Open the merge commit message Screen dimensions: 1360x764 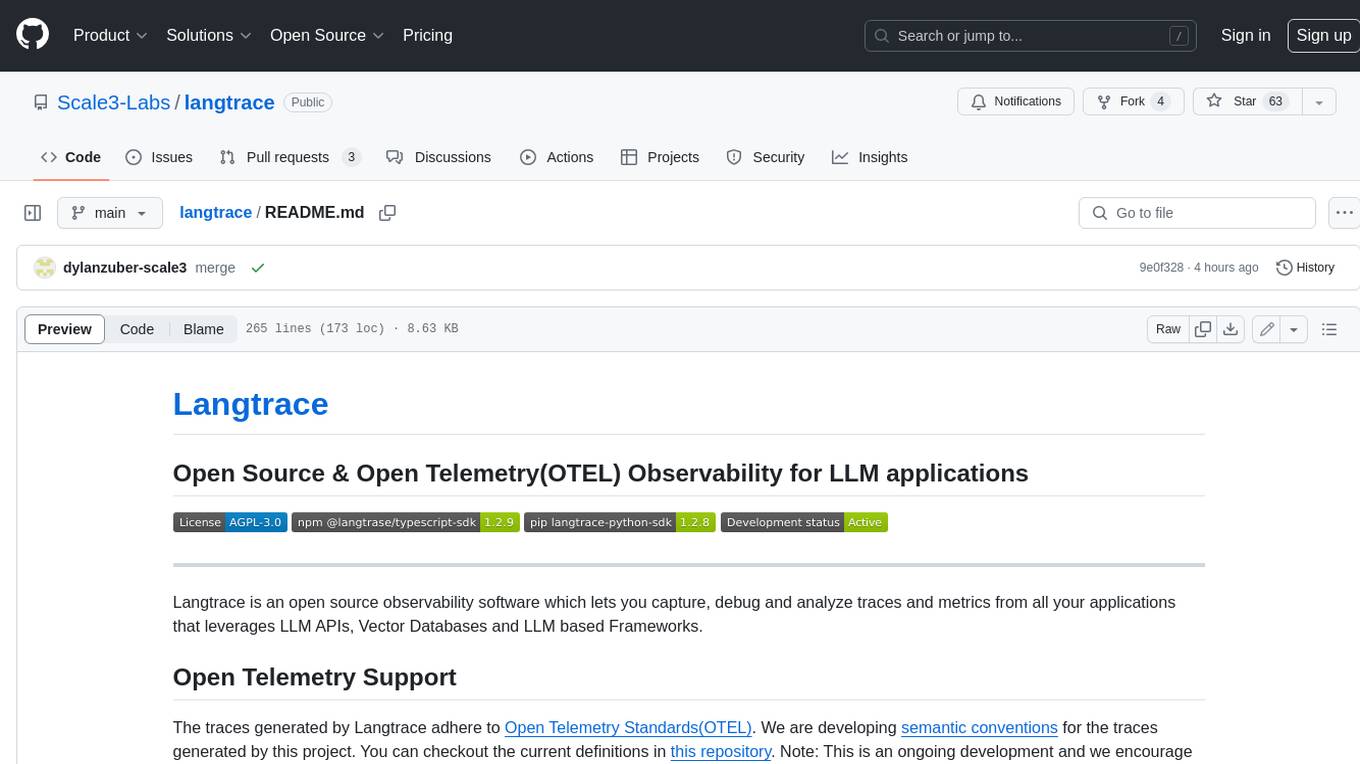click(x=215, y=268)
